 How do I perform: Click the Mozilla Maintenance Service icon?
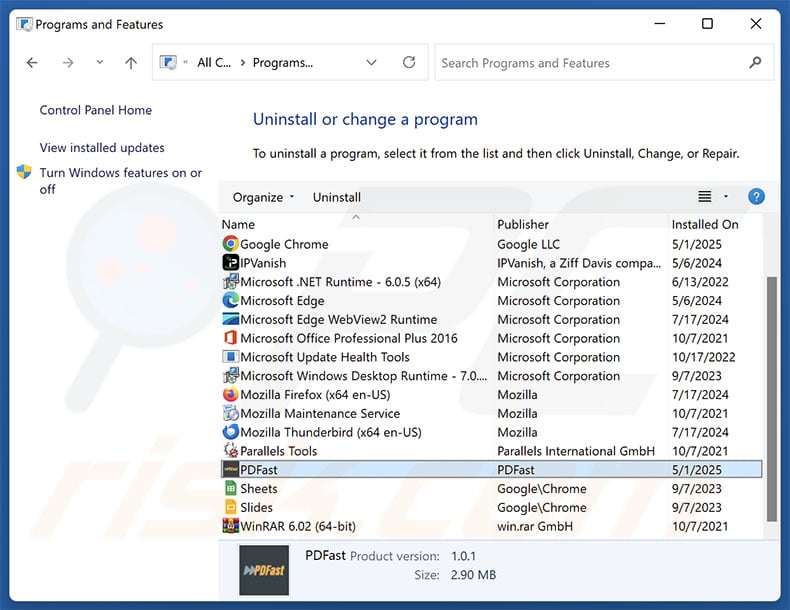(230, 413)
